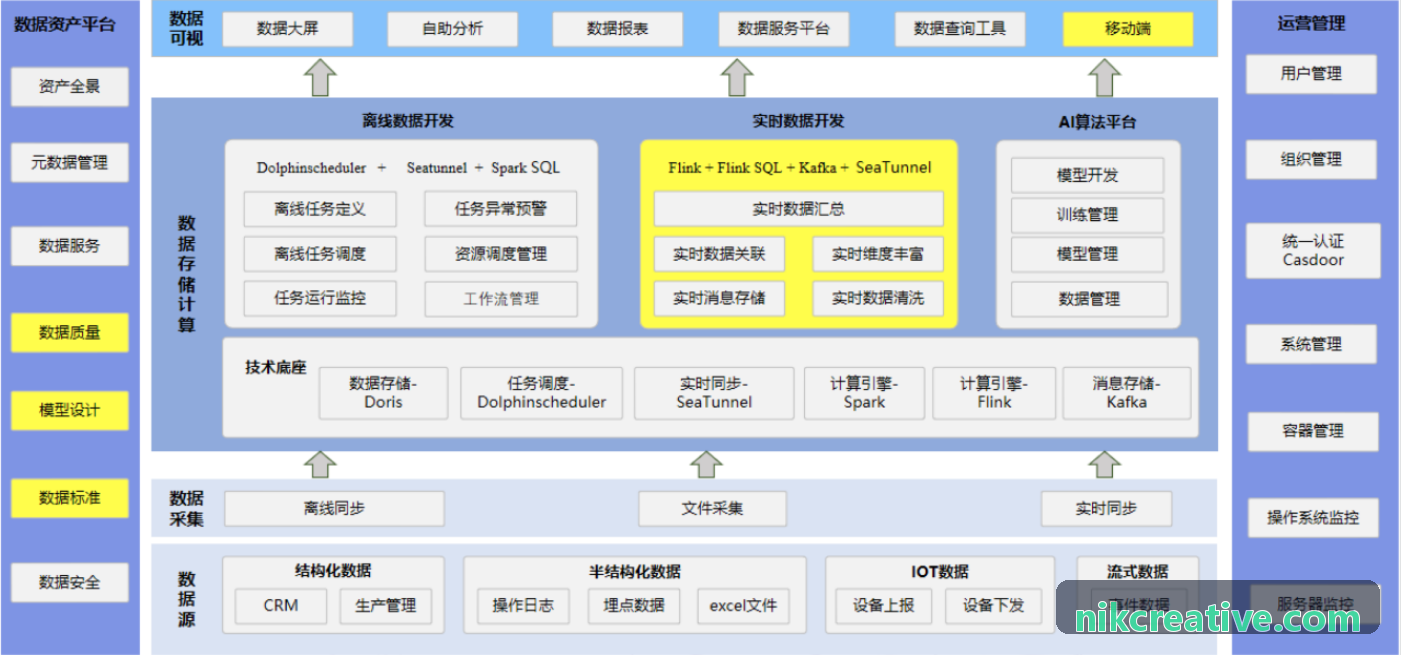
Task: Open 模型开发 in AI算法平台
Action: click(x=1088, y=175)
